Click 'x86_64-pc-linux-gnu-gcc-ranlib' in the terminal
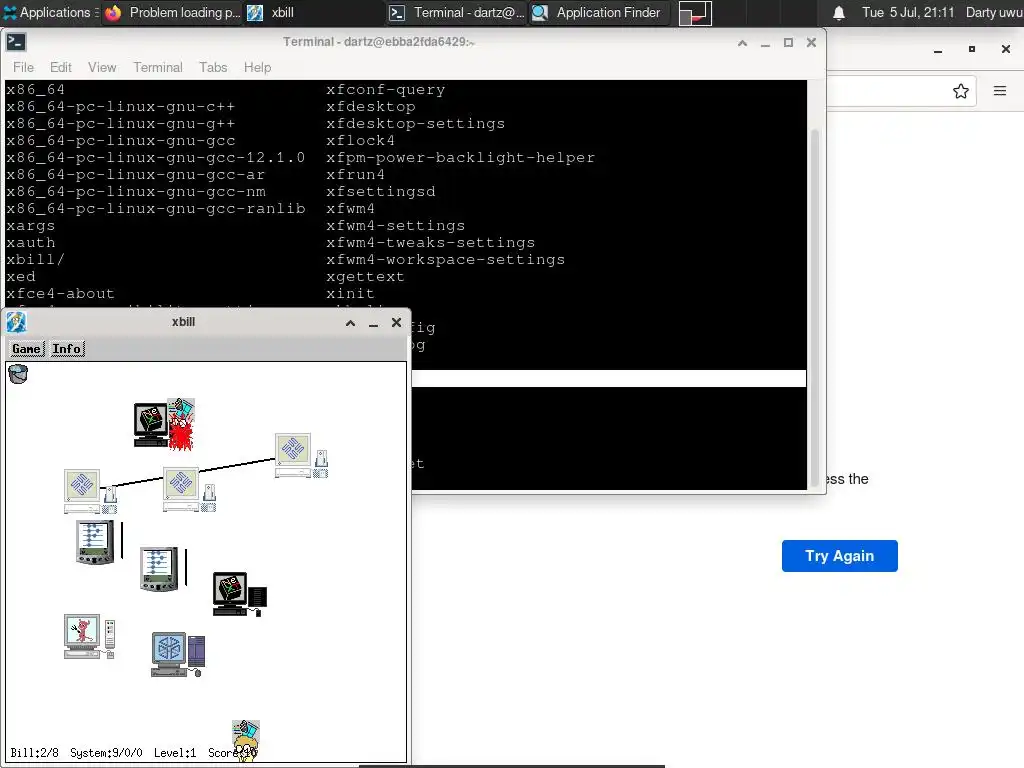Image resolution: width=1024 pixels, height=768 pixels. coord(155,208)
